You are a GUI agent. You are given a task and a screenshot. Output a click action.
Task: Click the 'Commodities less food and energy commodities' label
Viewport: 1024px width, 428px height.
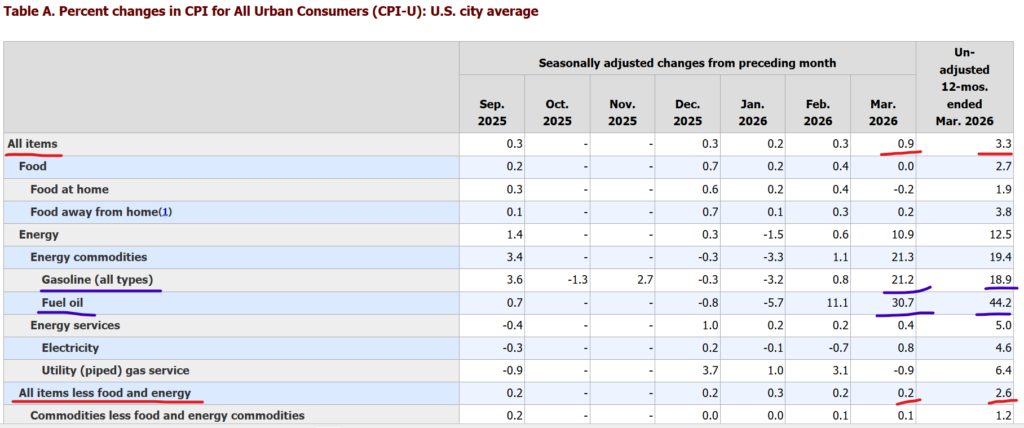pos(167,415)
